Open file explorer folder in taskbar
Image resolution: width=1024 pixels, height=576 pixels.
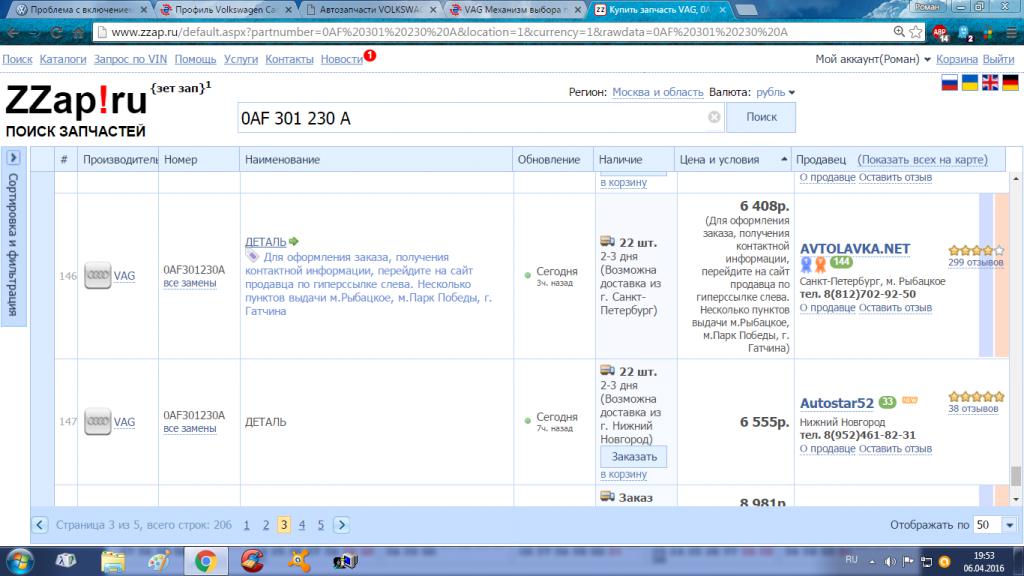tap(112, 562)
